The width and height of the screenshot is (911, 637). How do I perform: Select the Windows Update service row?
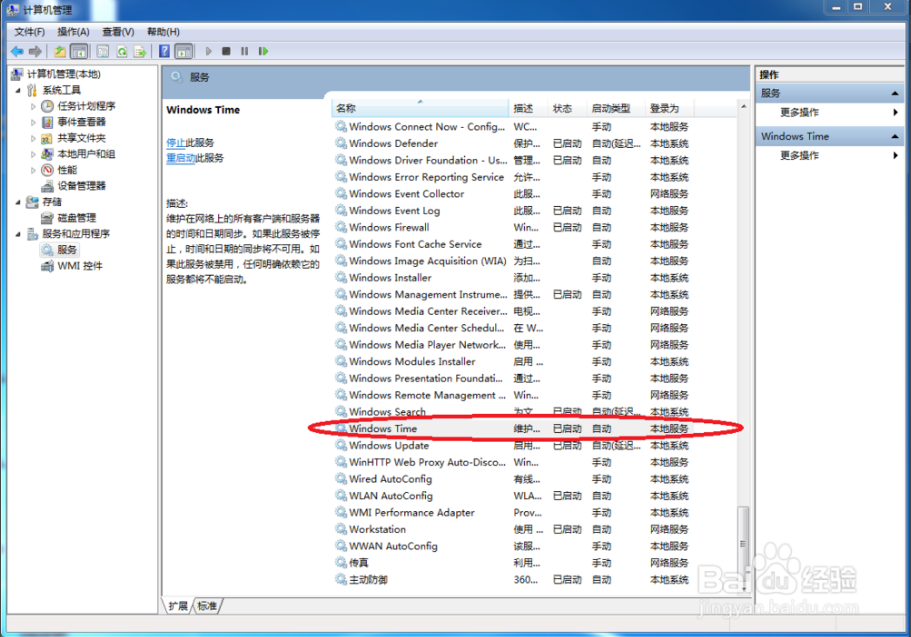(512, 446)
